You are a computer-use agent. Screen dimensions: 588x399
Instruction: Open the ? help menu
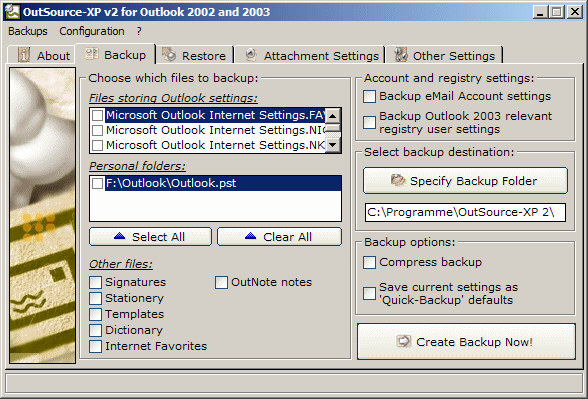point(139,31)
